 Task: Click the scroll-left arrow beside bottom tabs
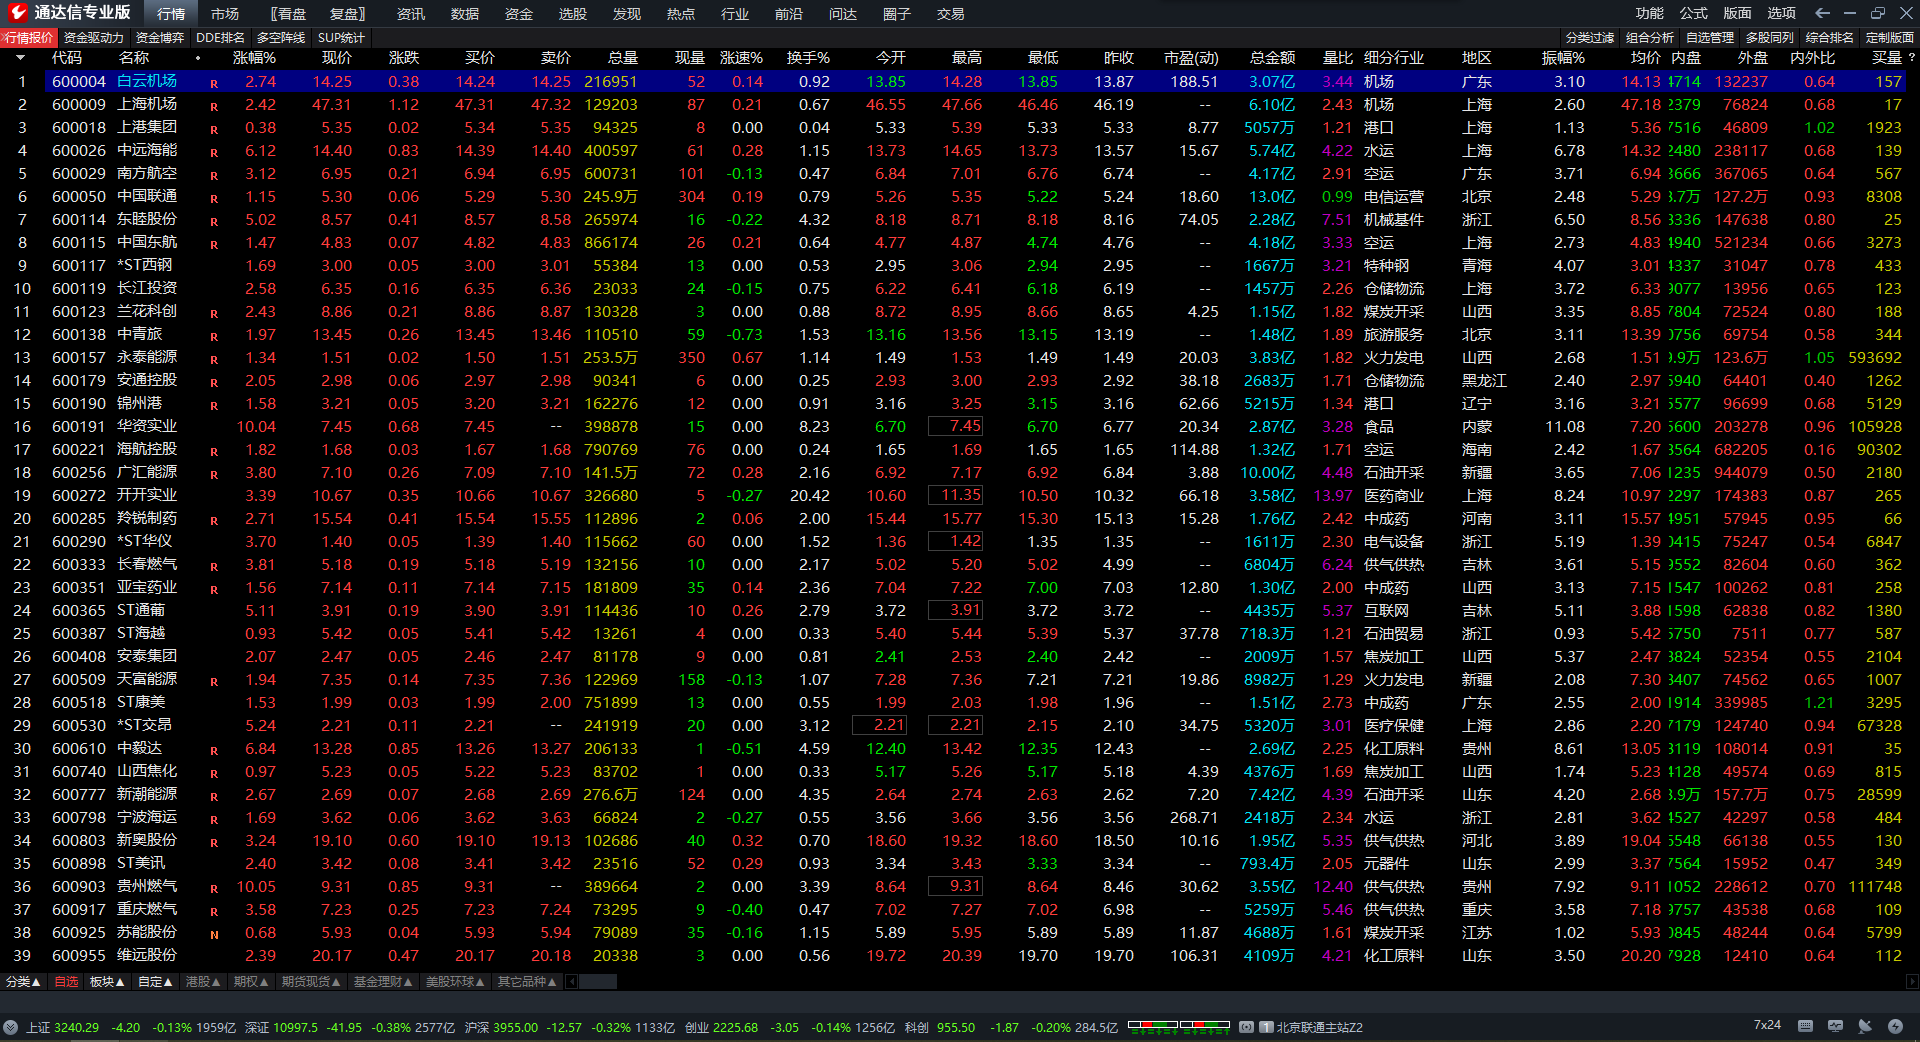[571, 982]
